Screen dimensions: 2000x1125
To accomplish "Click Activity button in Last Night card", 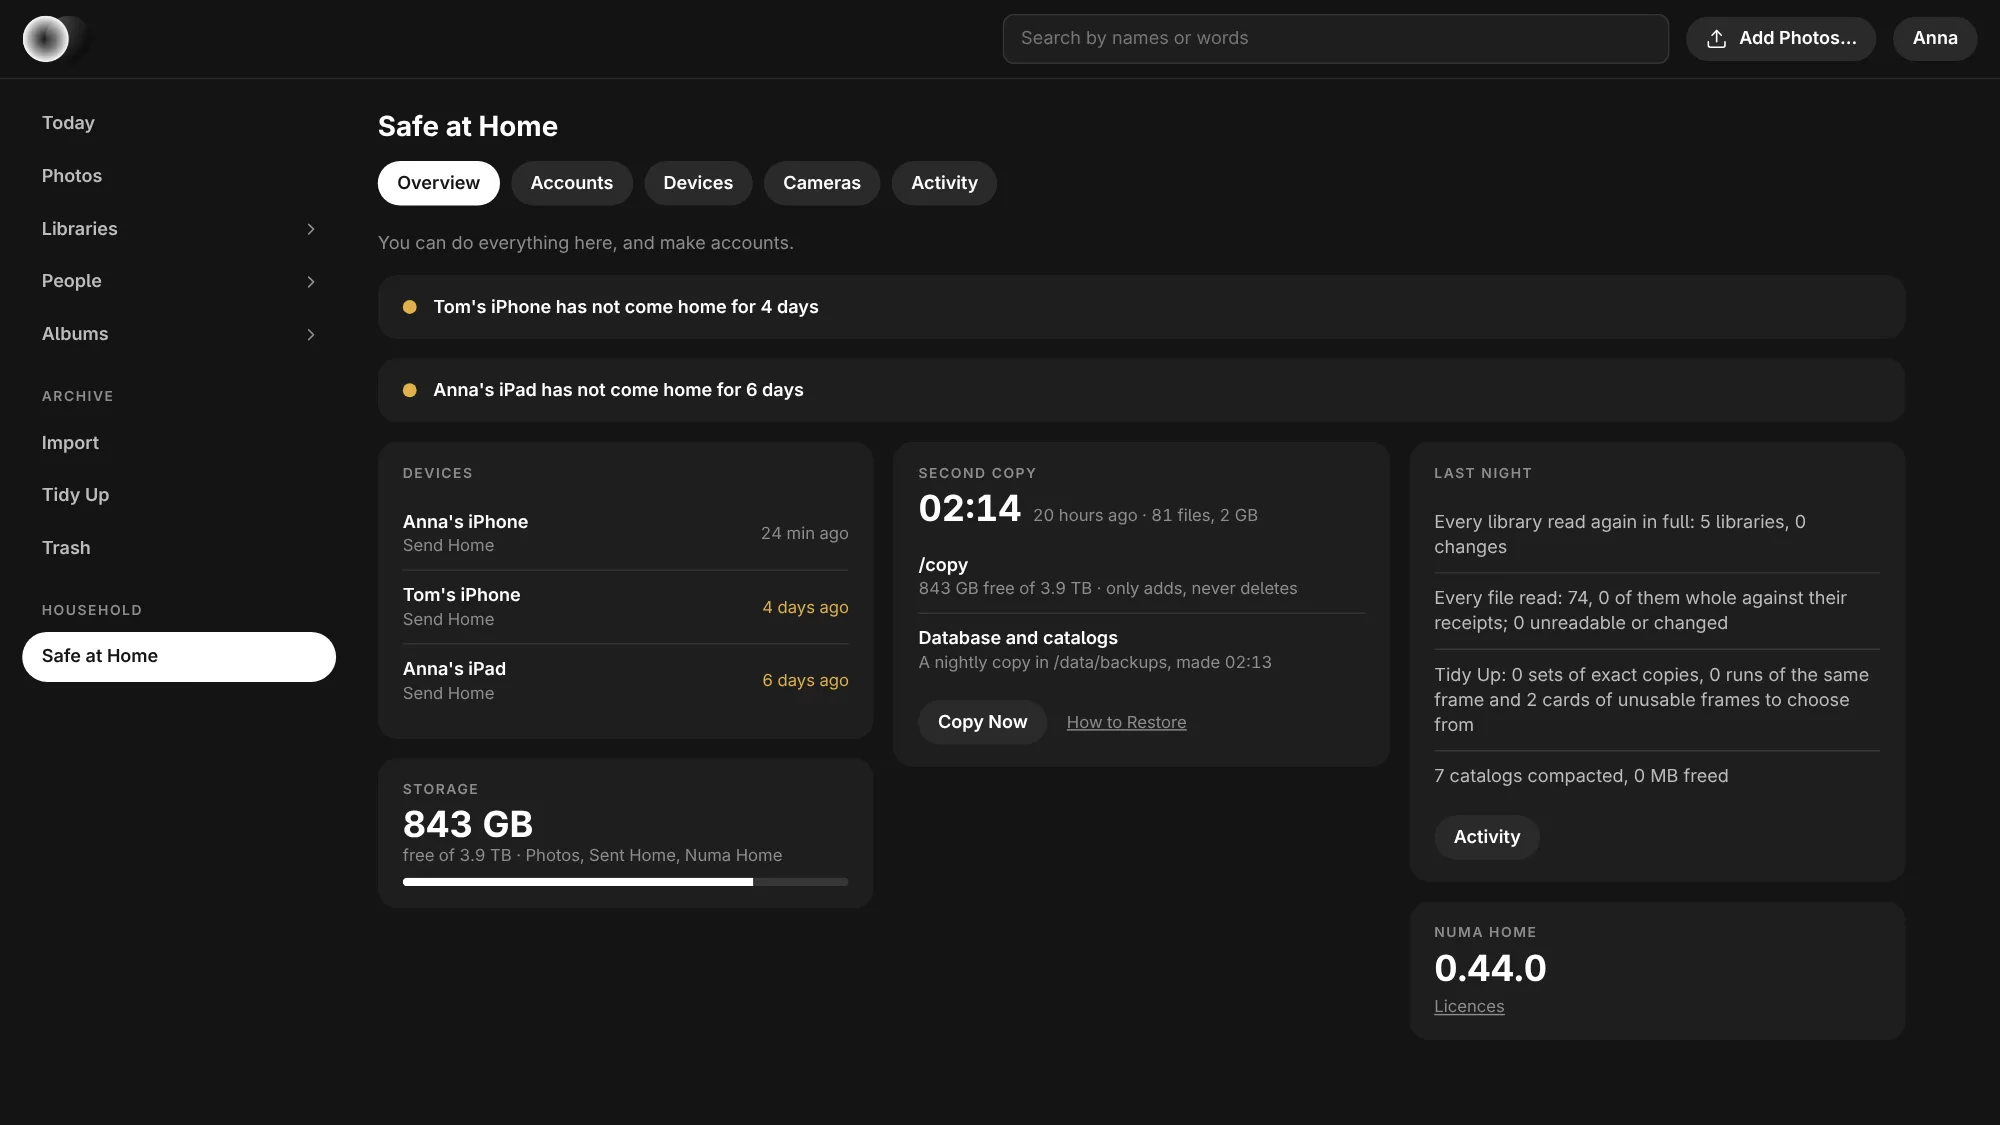I will tap(1486, 837).
